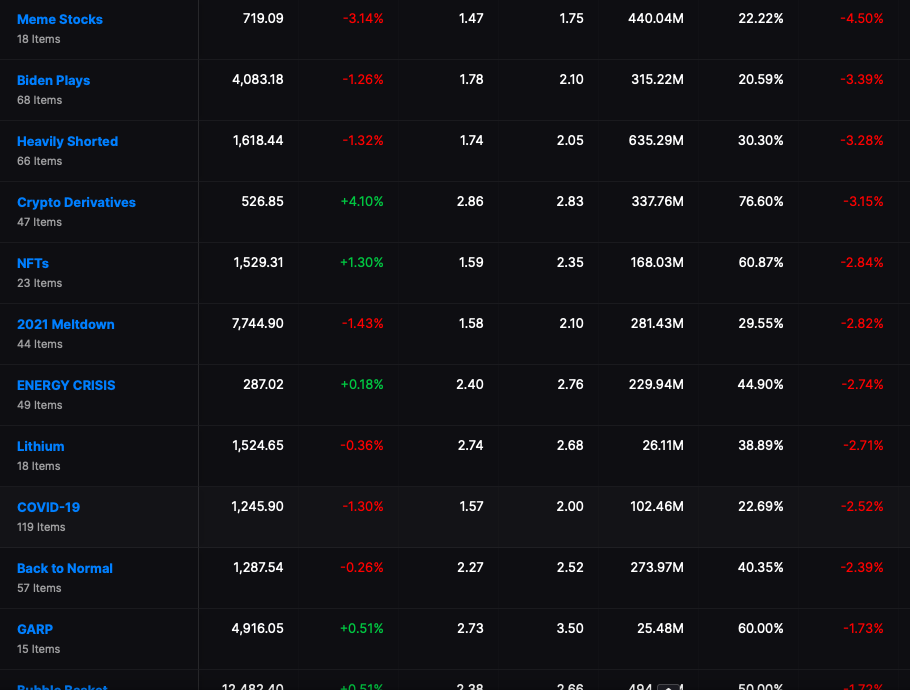The height and width of the screenshot is (690, 910).
Task: Click the 281.43M volume for 2021 Meltdown
Action: (x=657, y=323)
